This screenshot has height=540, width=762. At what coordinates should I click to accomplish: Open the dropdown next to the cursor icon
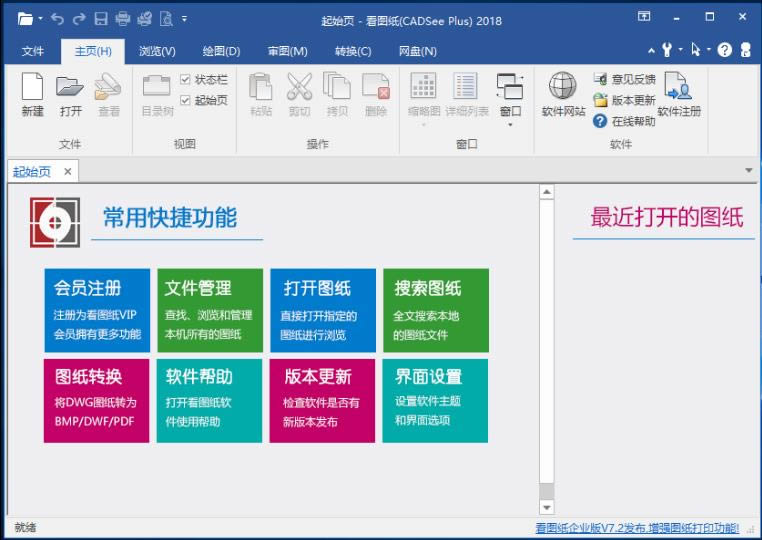tap(709, 50)
